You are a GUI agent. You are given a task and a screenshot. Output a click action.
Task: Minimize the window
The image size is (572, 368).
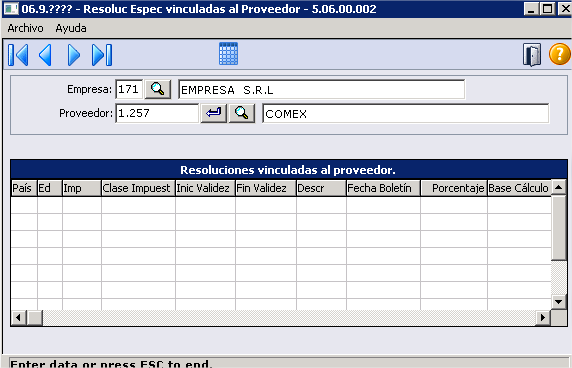point(531,9)
